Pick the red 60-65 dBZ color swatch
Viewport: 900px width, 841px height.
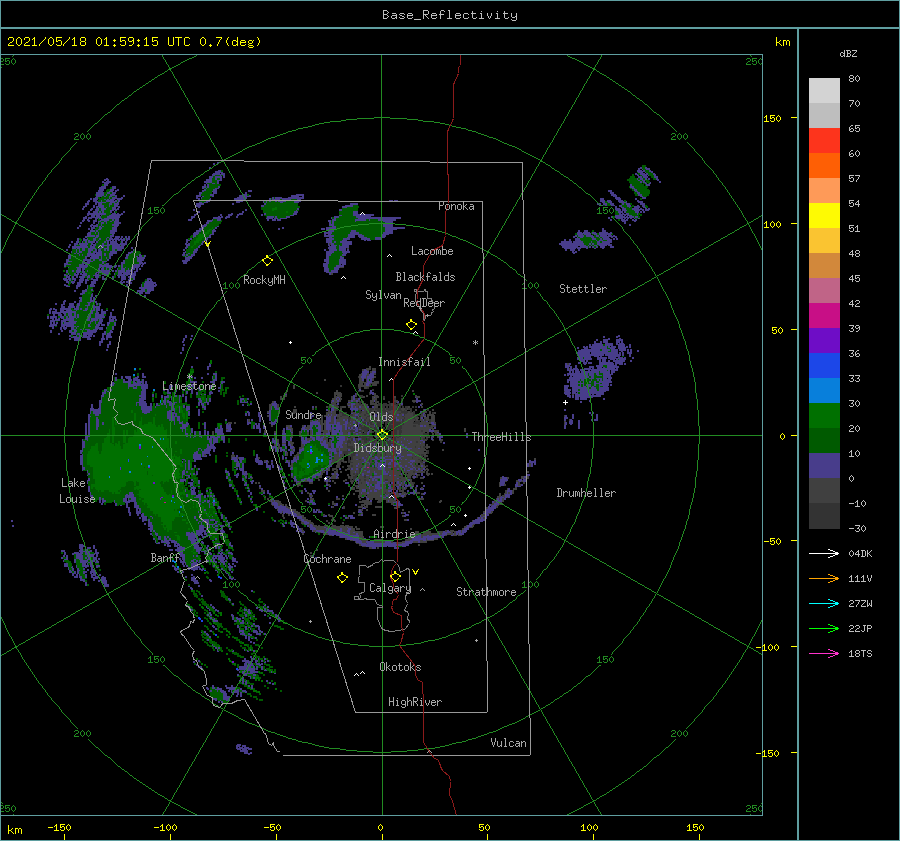click(824, 141)
